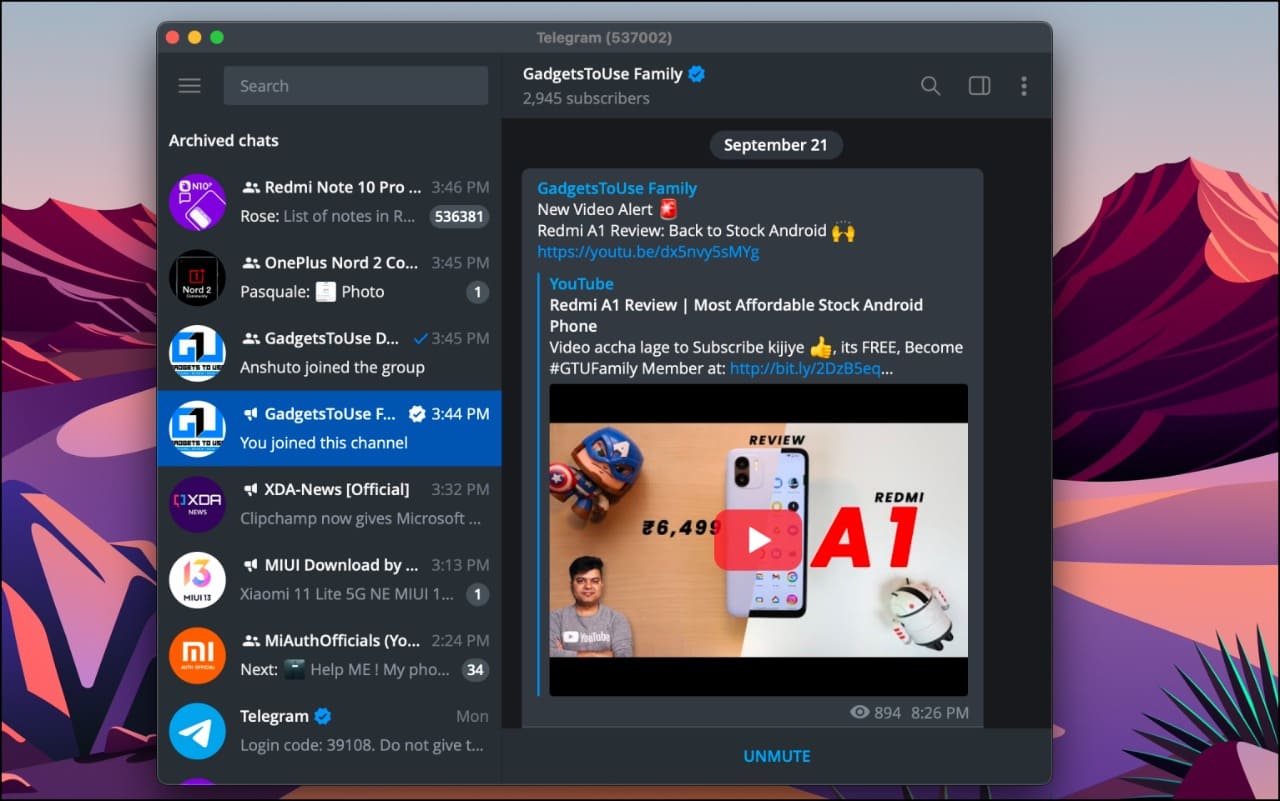
Task: Click the September 21 date marker
Action: (776, 145)
